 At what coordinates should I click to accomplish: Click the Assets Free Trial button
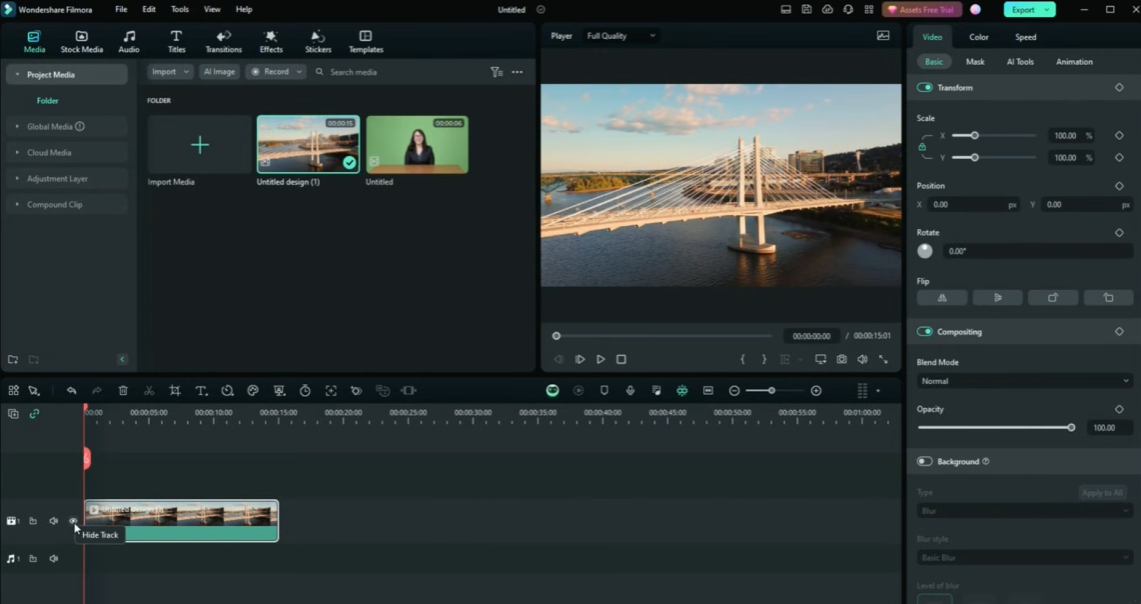point(922,9)
